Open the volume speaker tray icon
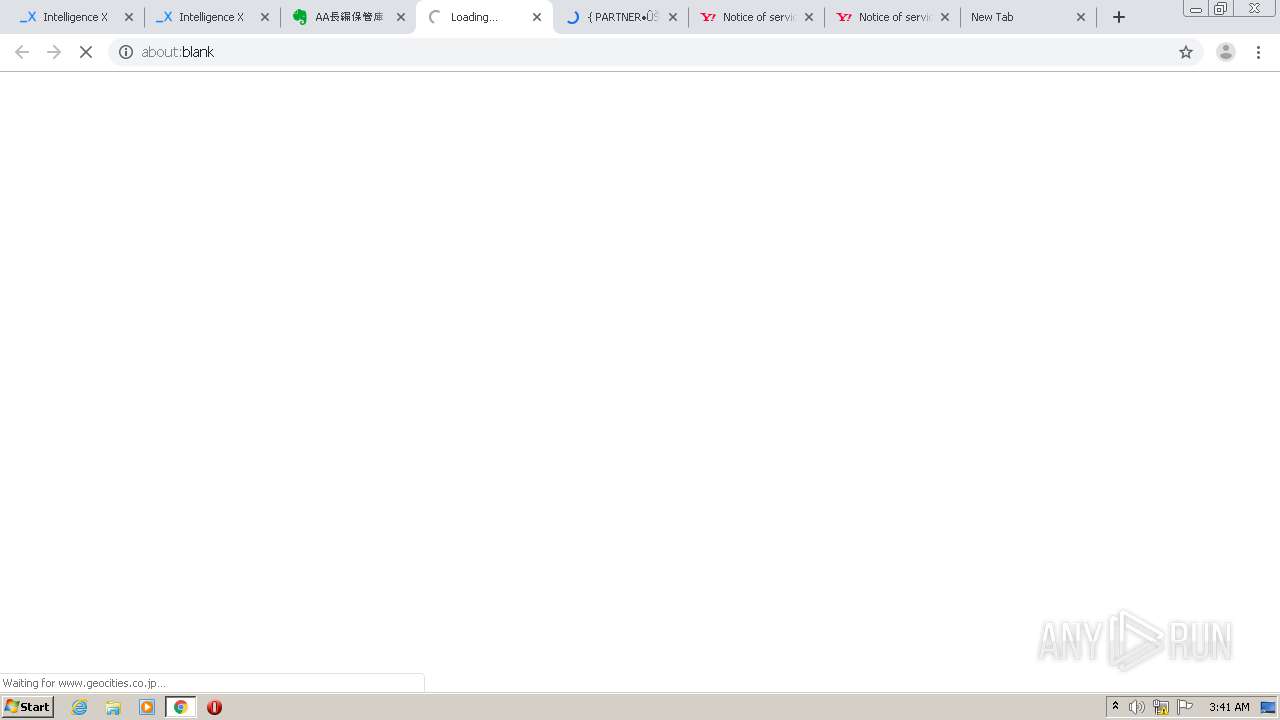Screen dimensions: 1280x720 coord(1137,707)
